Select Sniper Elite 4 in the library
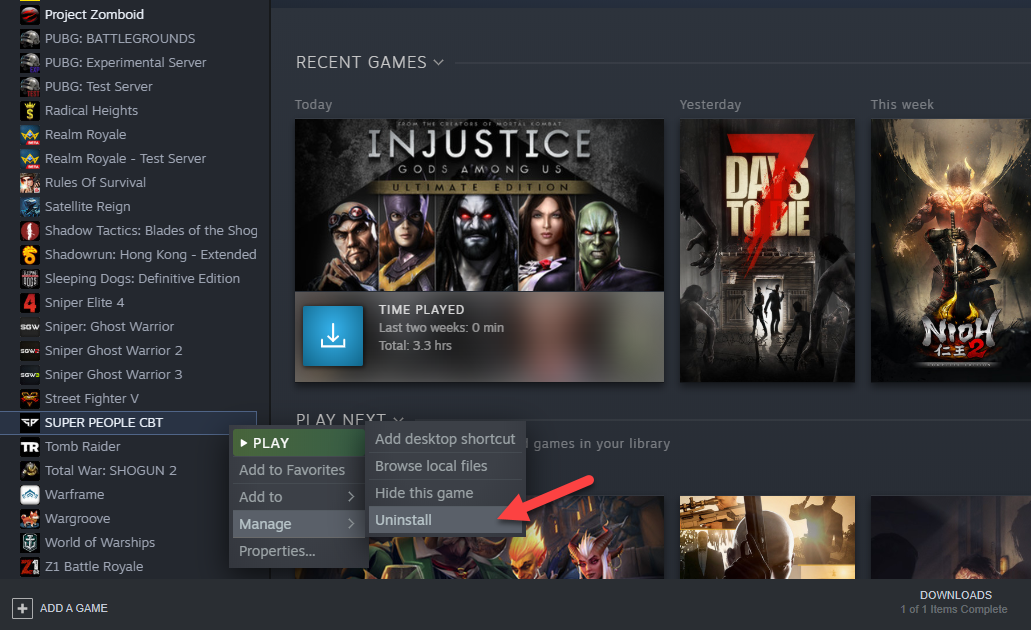The height and width of the screenshot is (630, 1031). [x=84, y=303]
